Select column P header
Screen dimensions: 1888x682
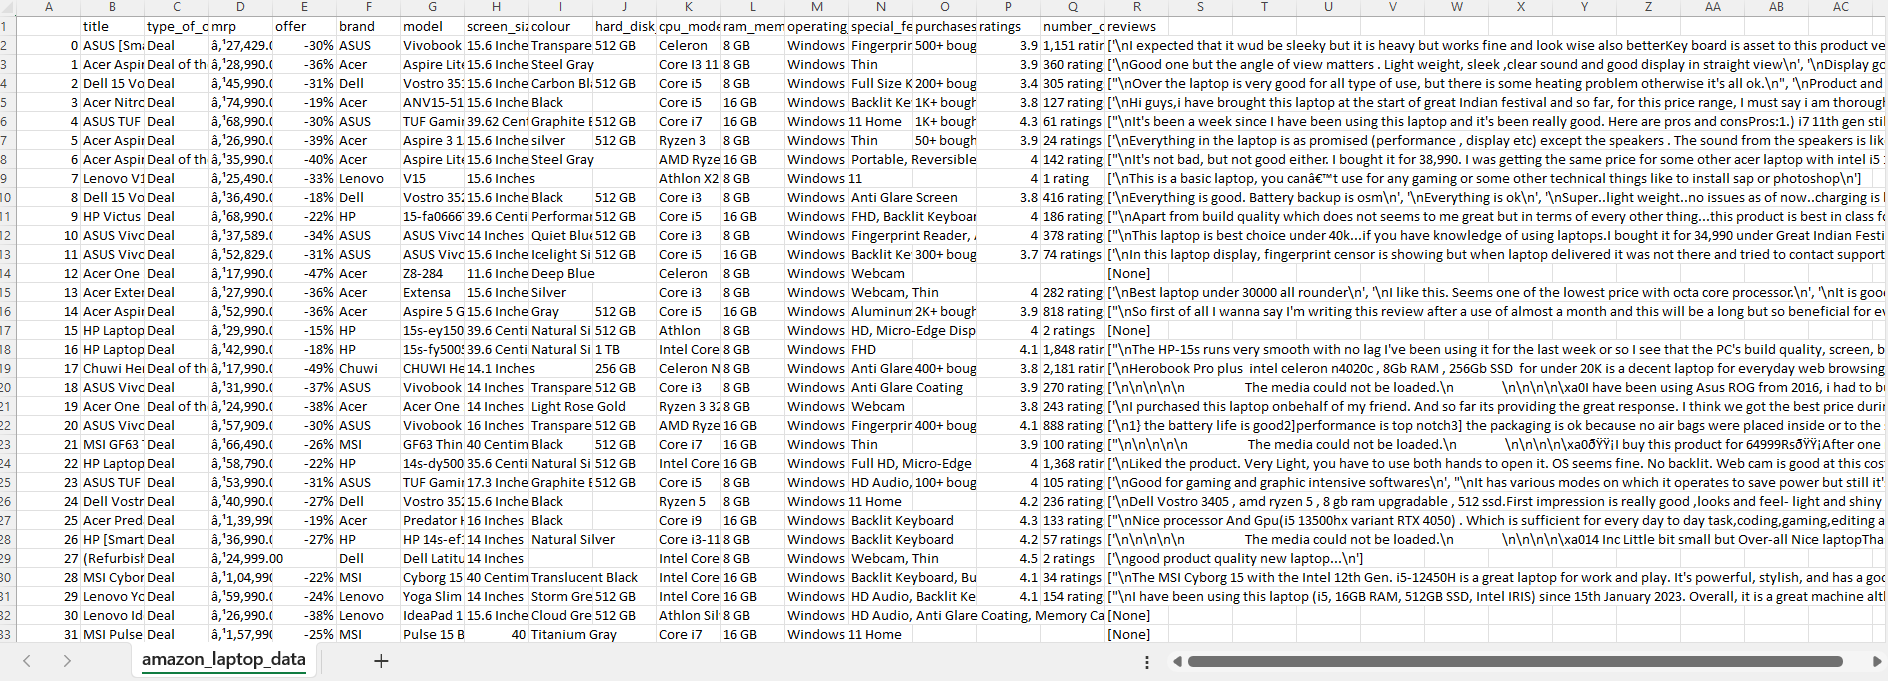click(1008, 7)
